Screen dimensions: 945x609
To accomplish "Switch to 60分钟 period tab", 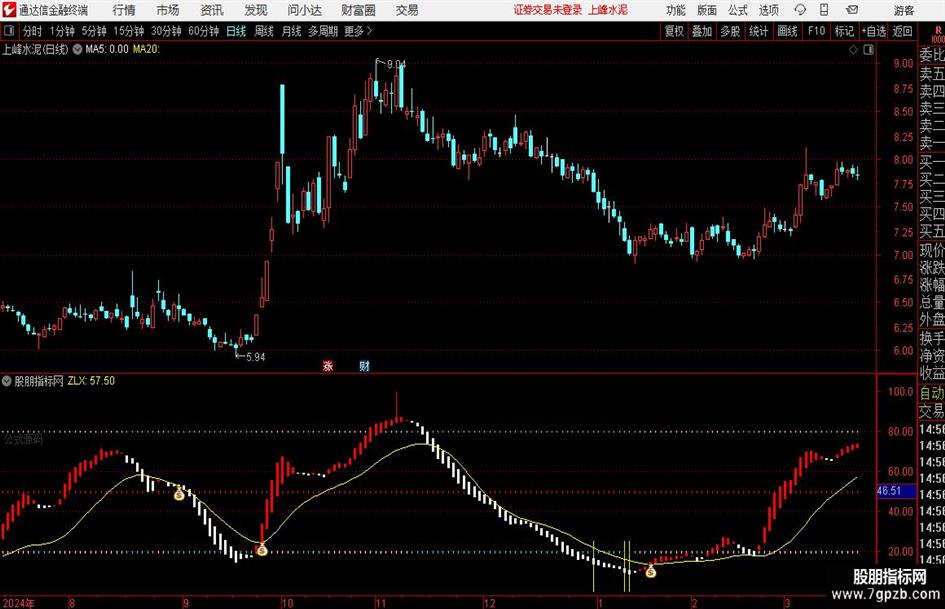I will (x=204, y=31).
